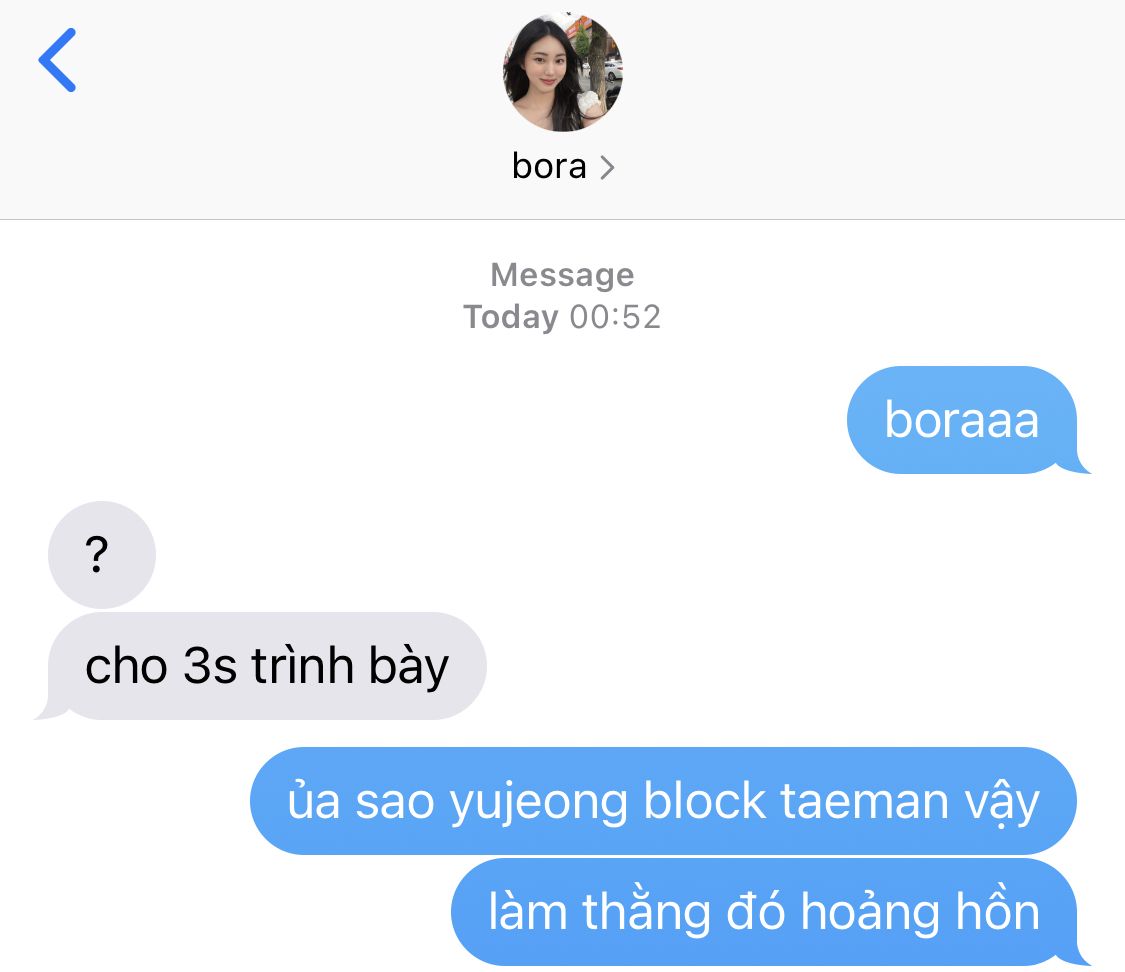Click the word "vậy" ending the blue message
This screenshot has width=1125, height=972.
click(1002, 803)
